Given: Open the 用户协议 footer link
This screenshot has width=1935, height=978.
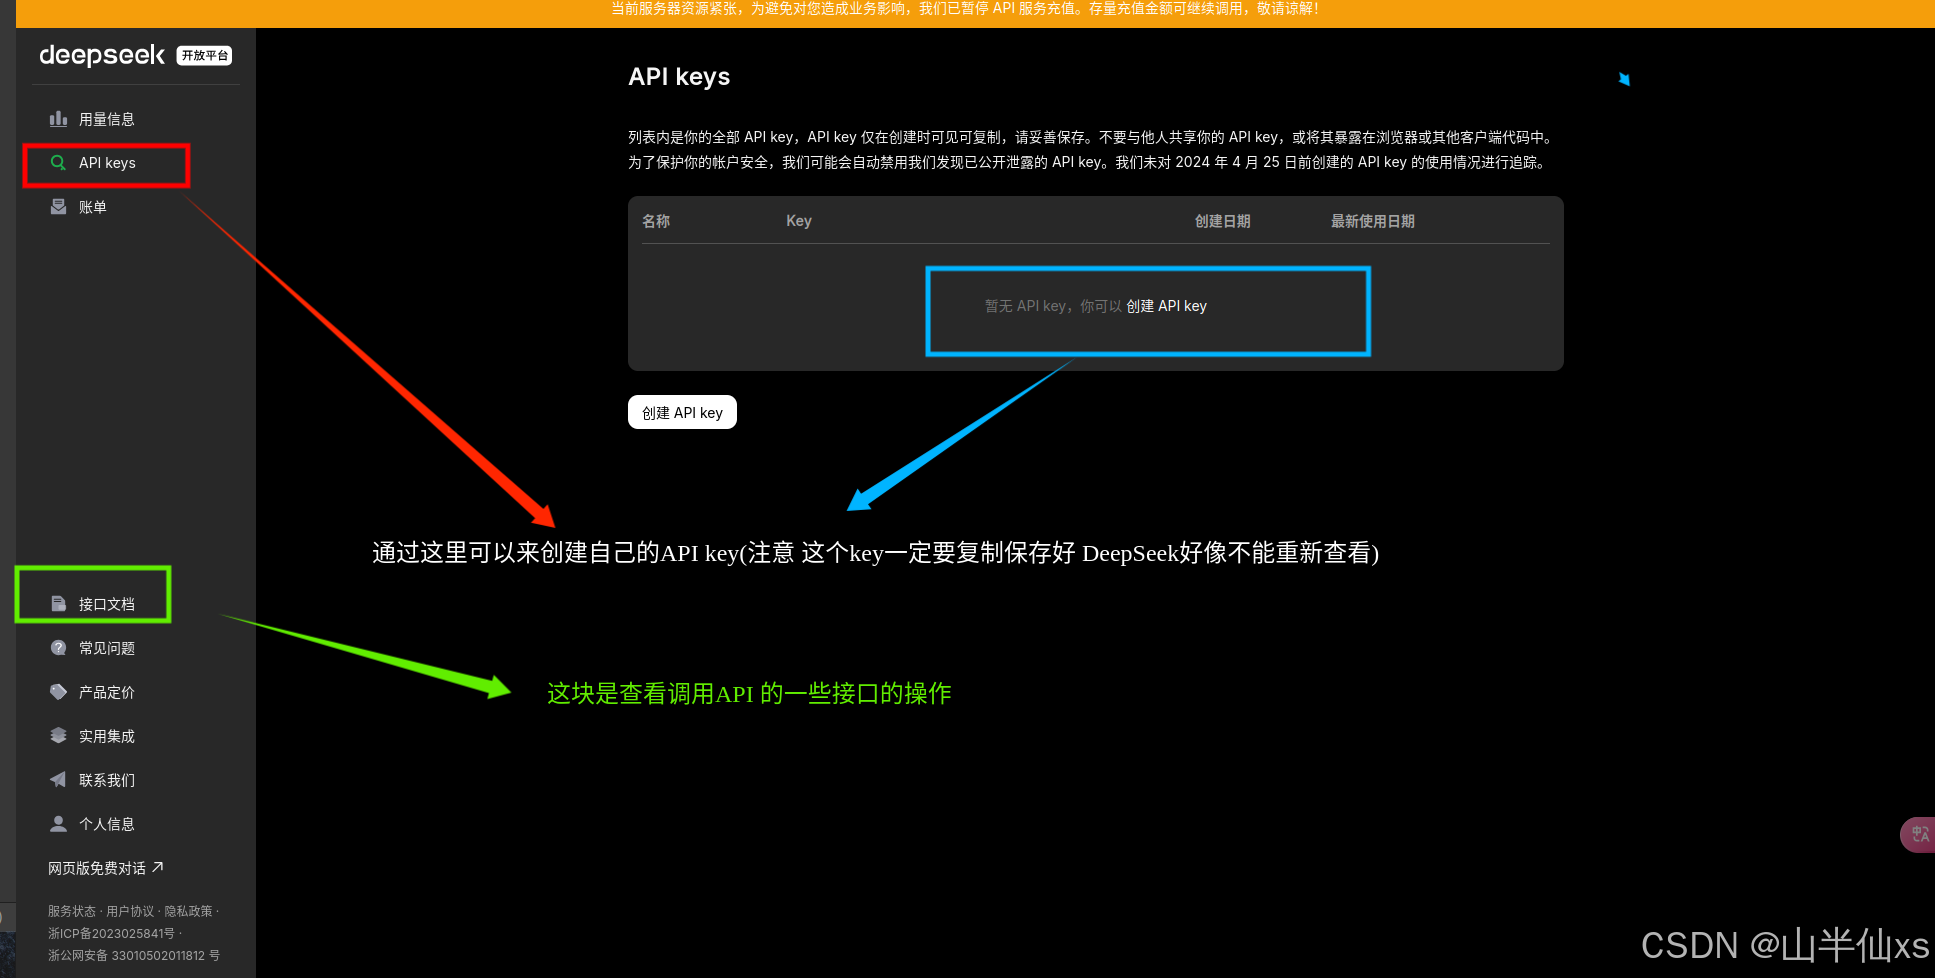Looking at the screenshot, I should click(130, 911).
